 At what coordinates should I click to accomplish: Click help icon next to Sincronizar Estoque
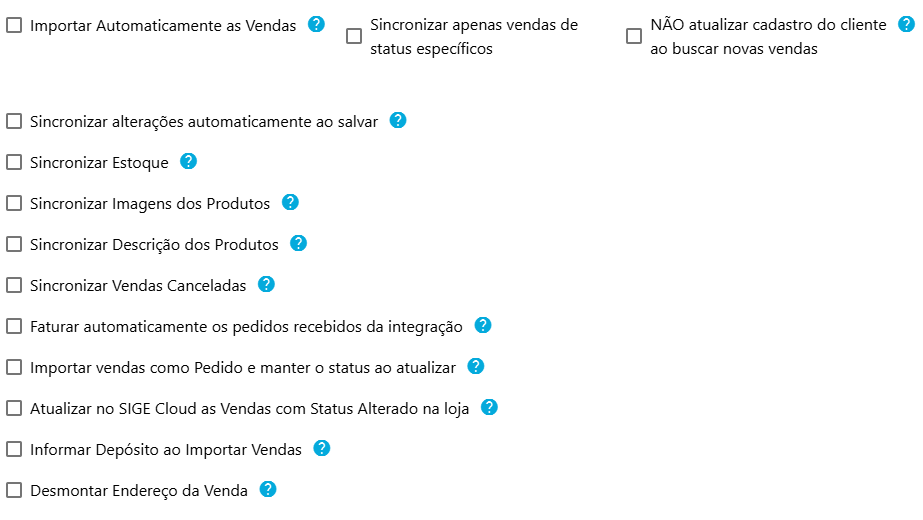pyautogui.click(x=188, y=161)
